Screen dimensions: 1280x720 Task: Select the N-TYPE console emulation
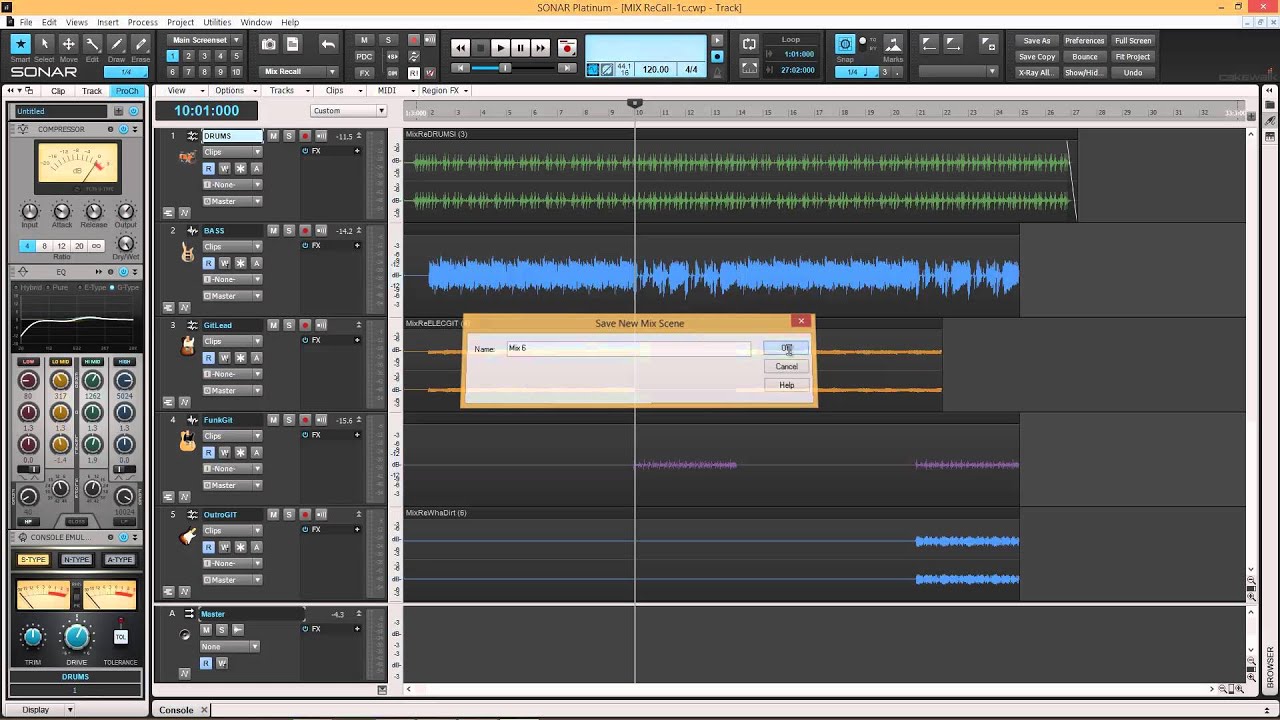[x=76, y=559]
